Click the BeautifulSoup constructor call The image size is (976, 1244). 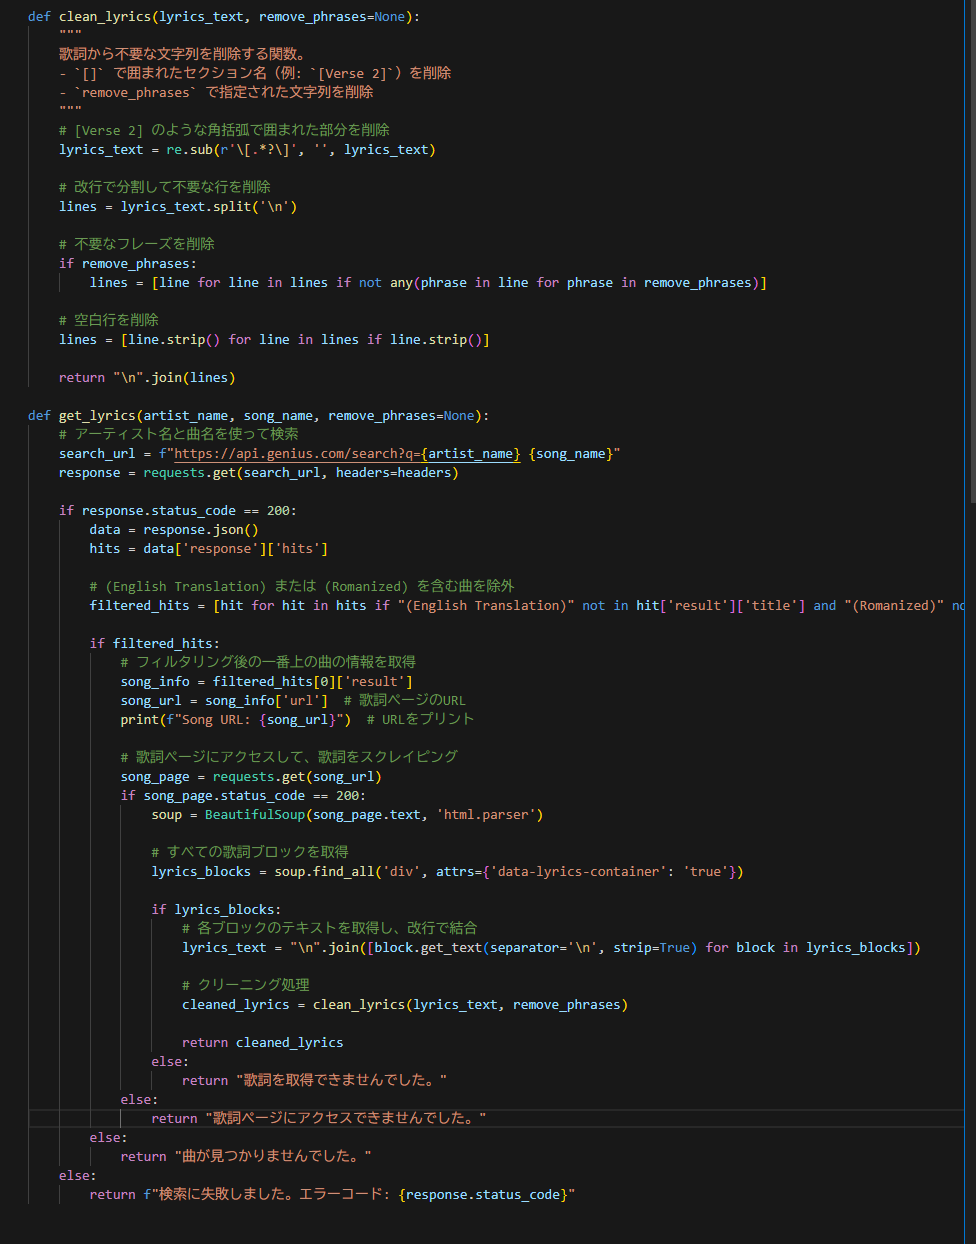click(255, 815)
